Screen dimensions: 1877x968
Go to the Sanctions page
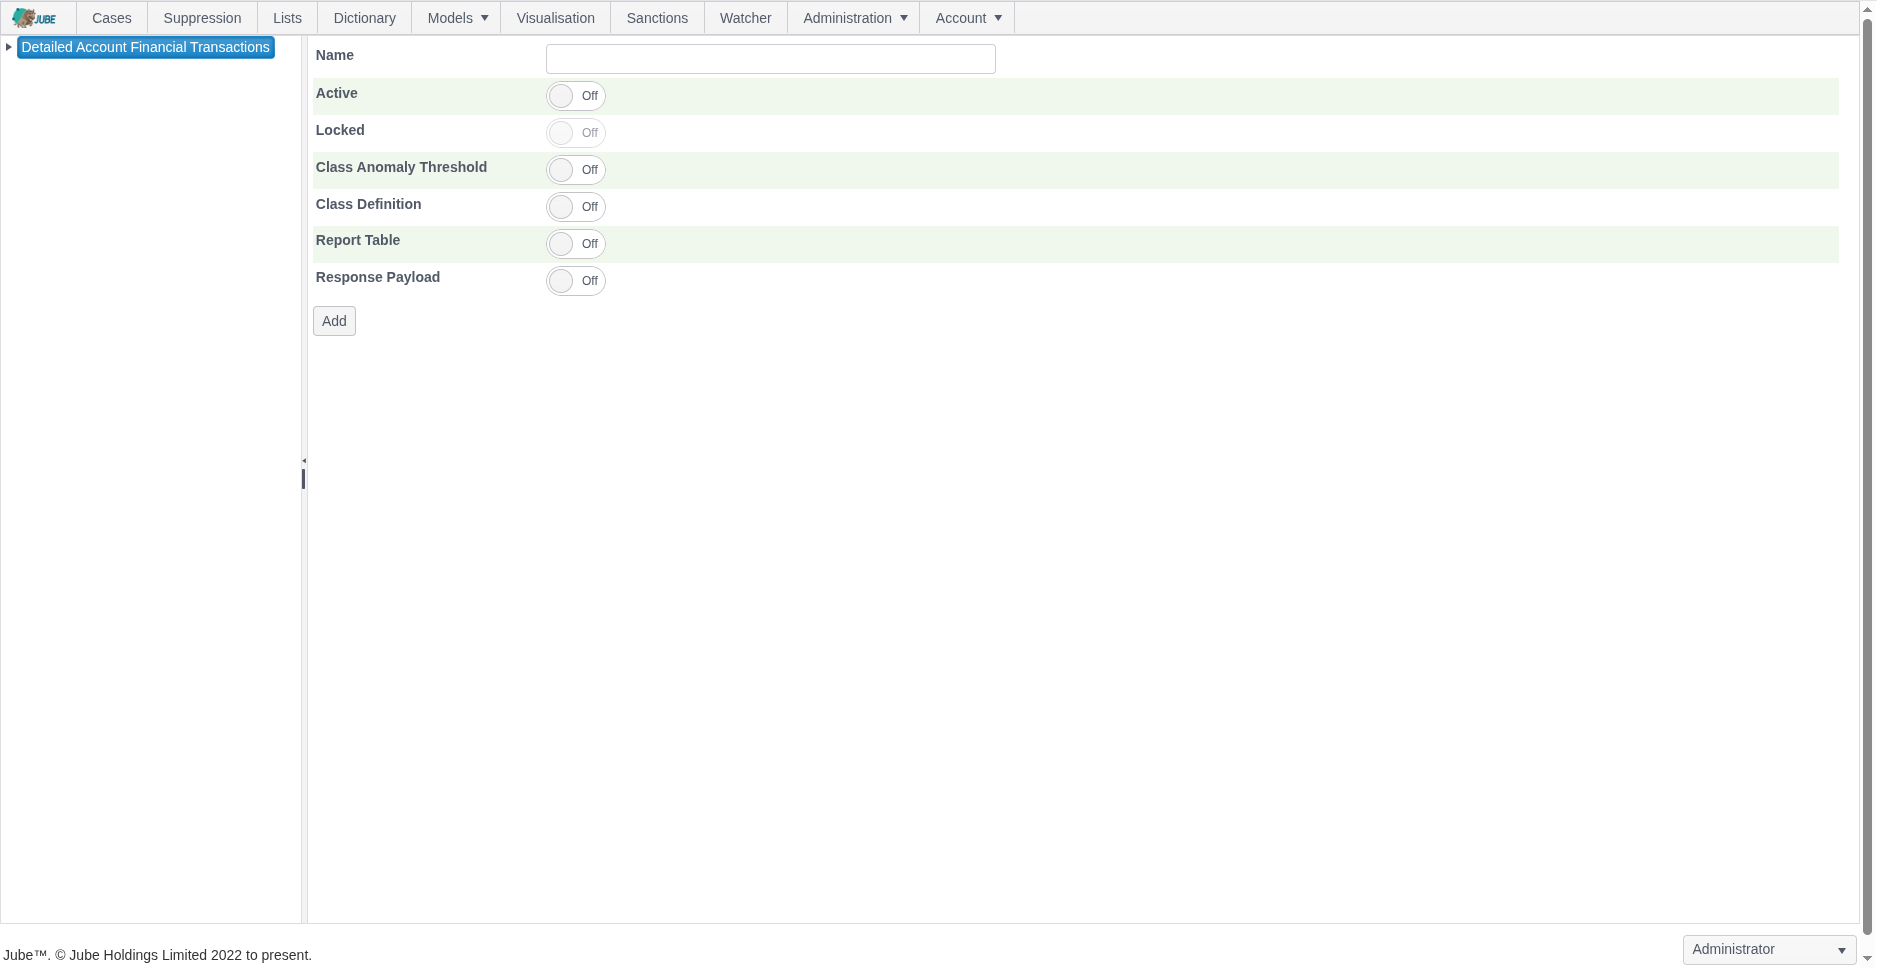tap(657, 18)
